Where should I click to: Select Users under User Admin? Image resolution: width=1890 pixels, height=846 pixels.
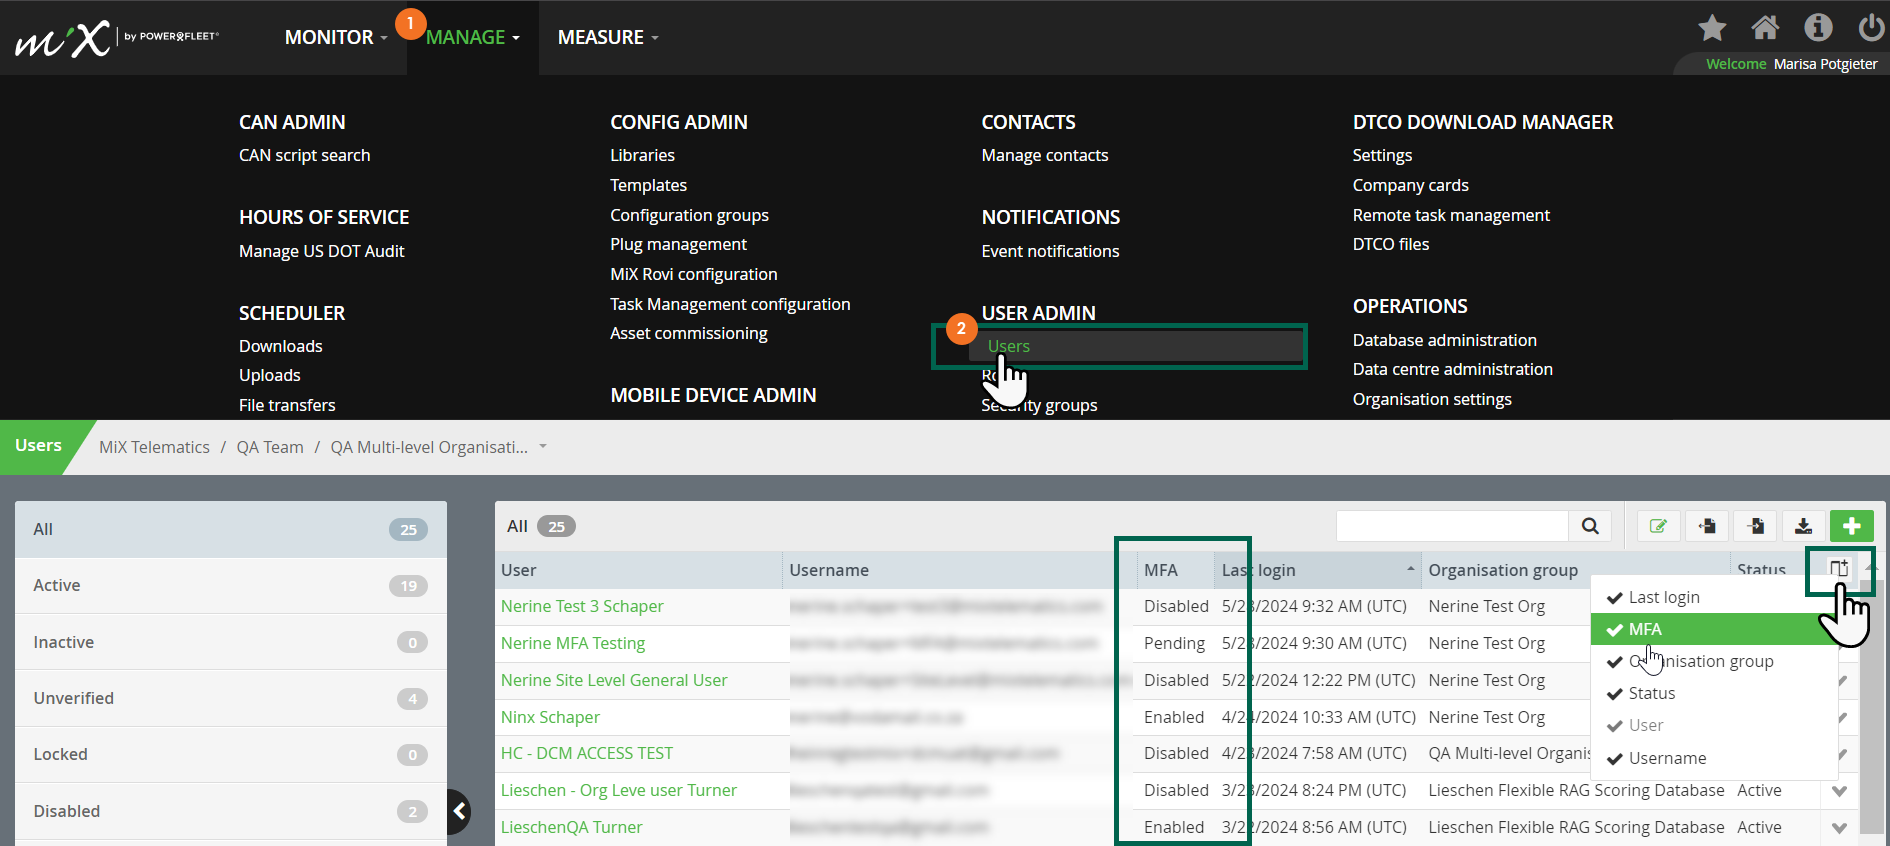[1008, 346]
